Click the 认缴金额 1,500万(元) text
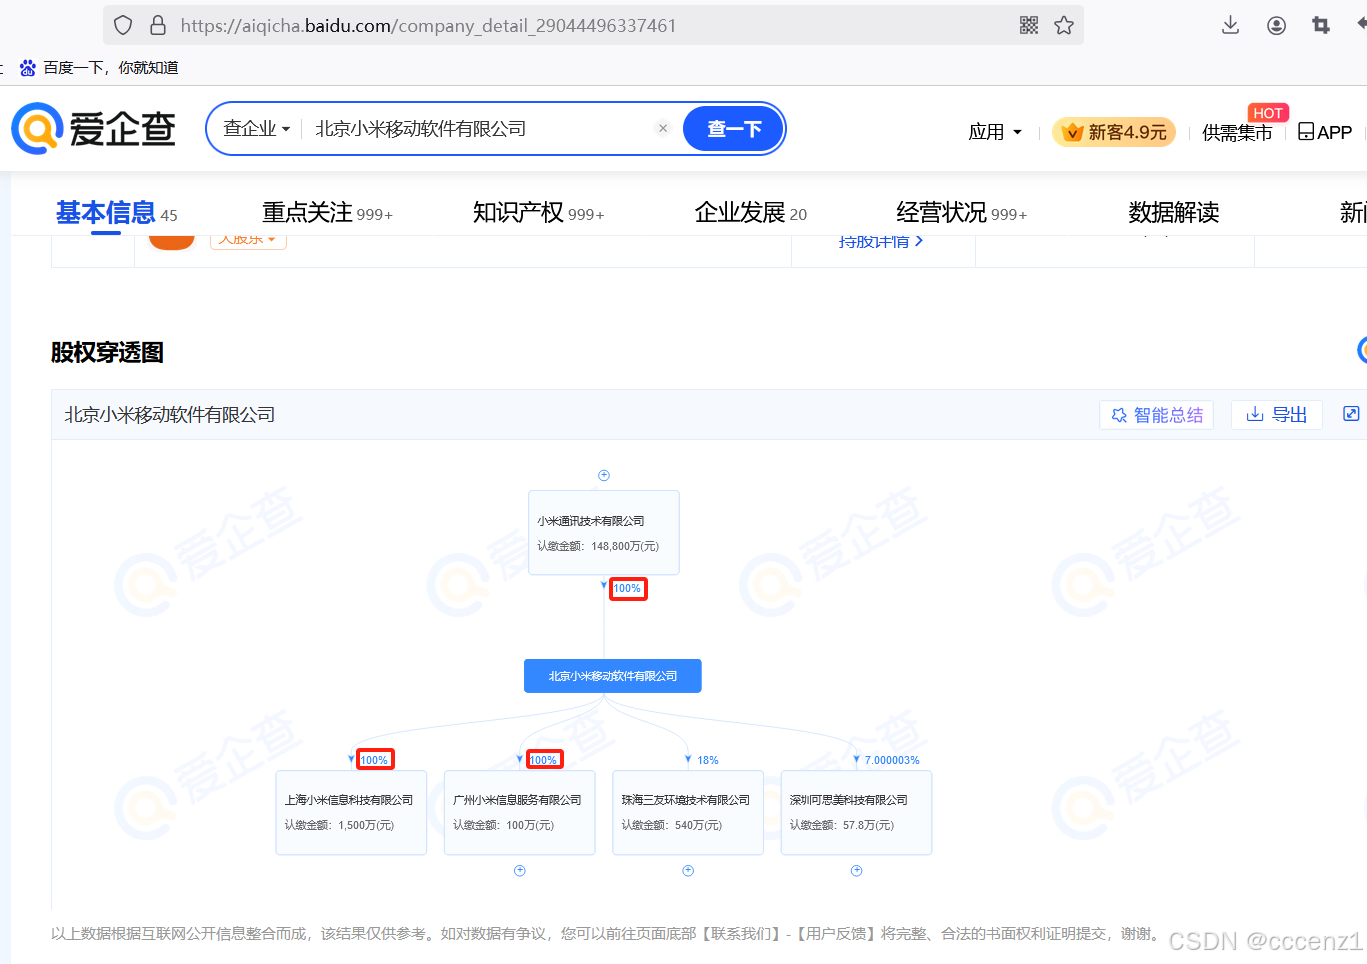Image resolution: width=1367 pixels, height=964 pixels. tap(339, 825)
